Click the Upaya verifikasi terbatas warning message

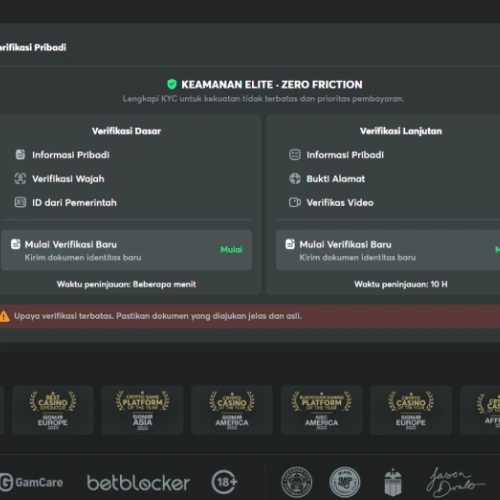pos(158,316)
